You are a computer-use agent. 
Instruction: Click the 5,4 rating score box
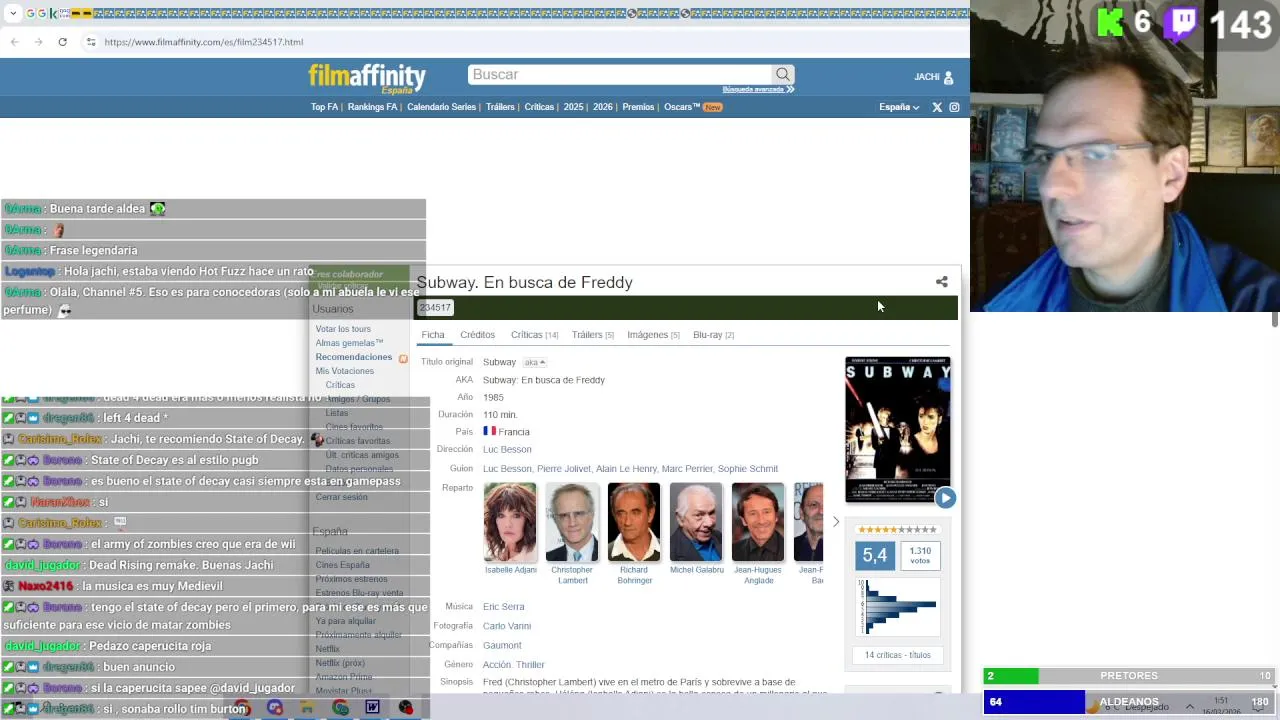[874, 556]
